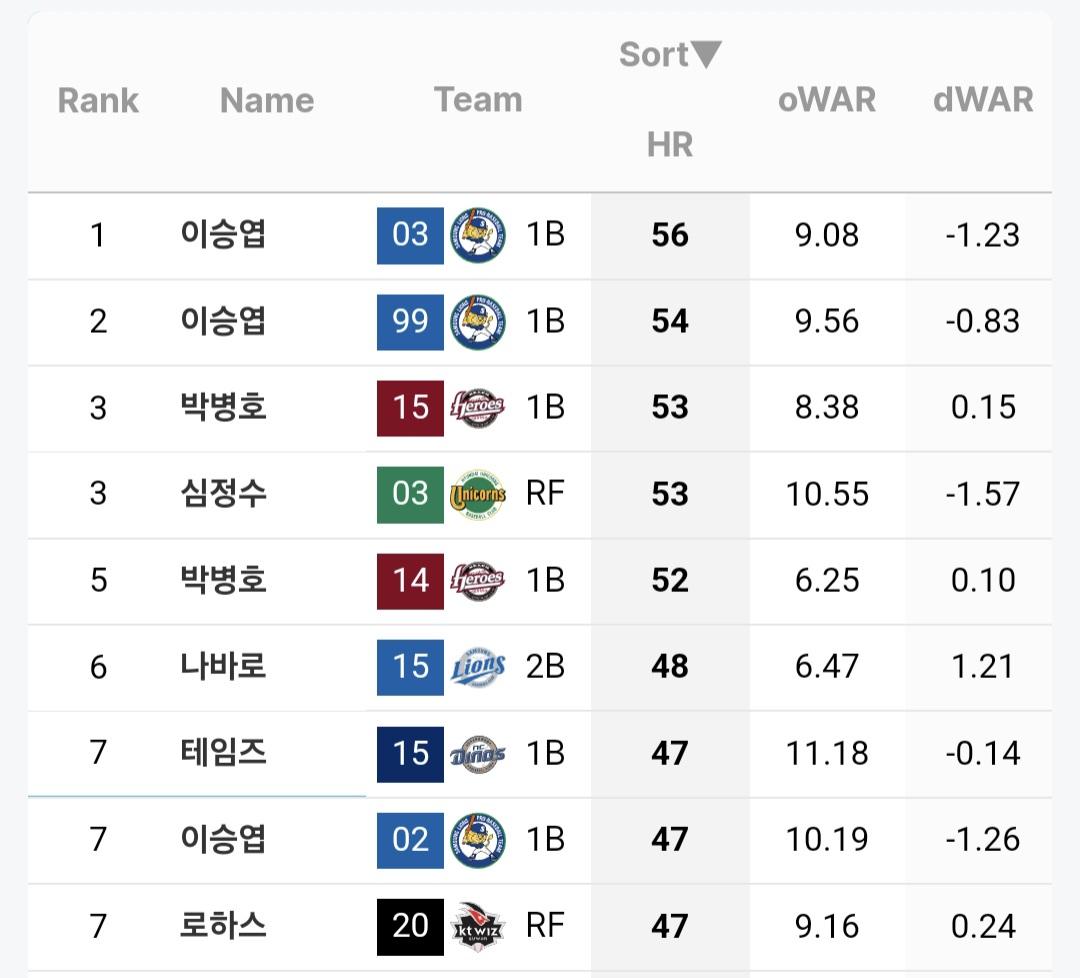Click the green 03 season badge
Screen dimensions: 1080x978
[x=410, y=494]
